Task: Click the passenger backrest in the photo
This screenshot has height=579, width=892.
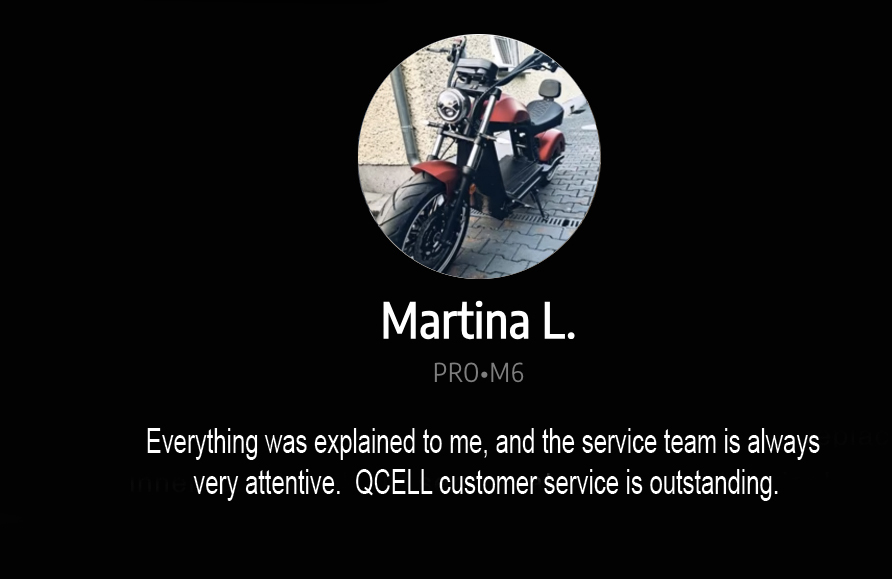Action: coord(550,88)
